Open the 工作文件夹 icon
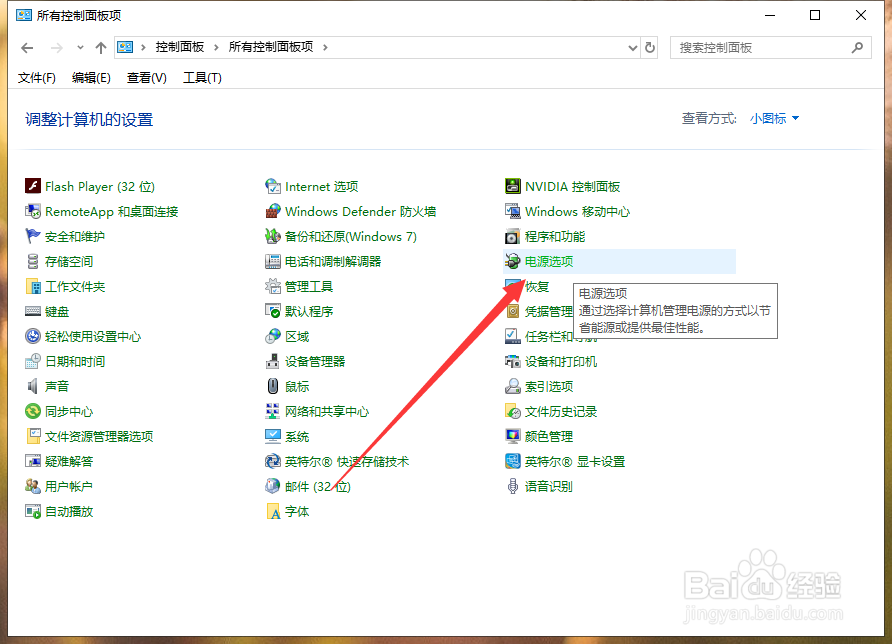892x644 pixels. (x=33, y=286)
